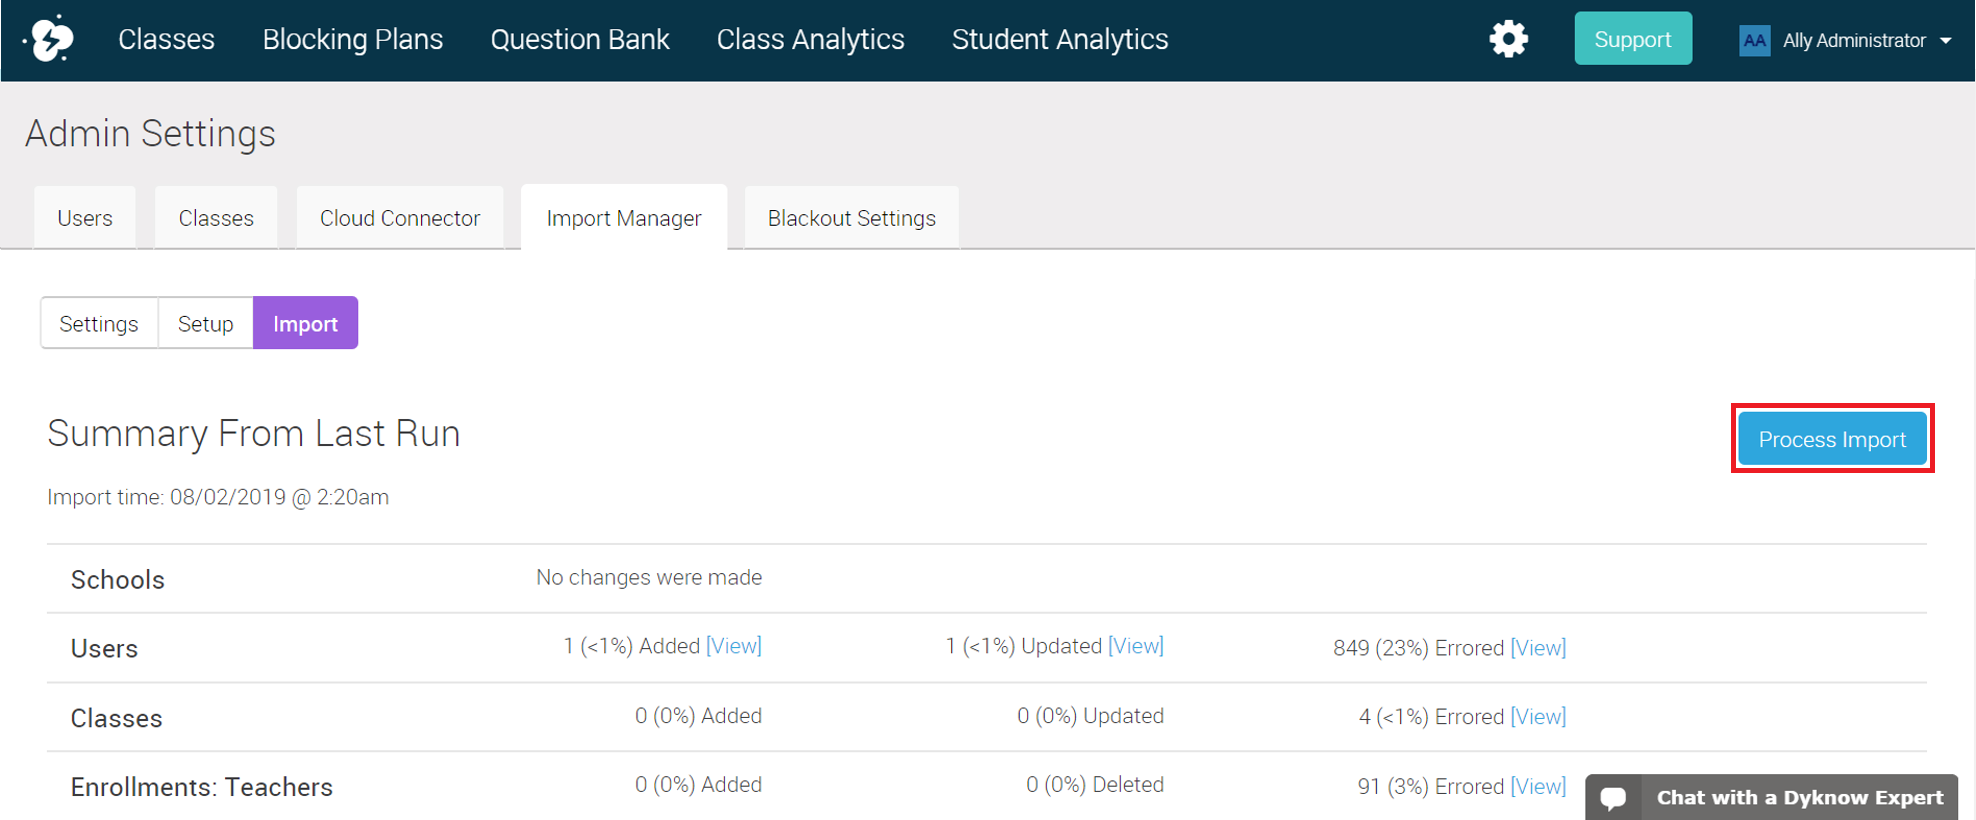
Task: Open the Question Bank page
Action: (579, 40)
